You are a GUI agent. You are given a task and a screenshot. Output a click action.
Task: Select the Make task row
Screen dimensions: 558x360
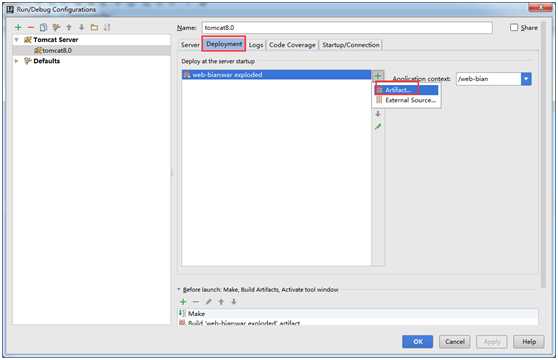[x=358, y=313]
